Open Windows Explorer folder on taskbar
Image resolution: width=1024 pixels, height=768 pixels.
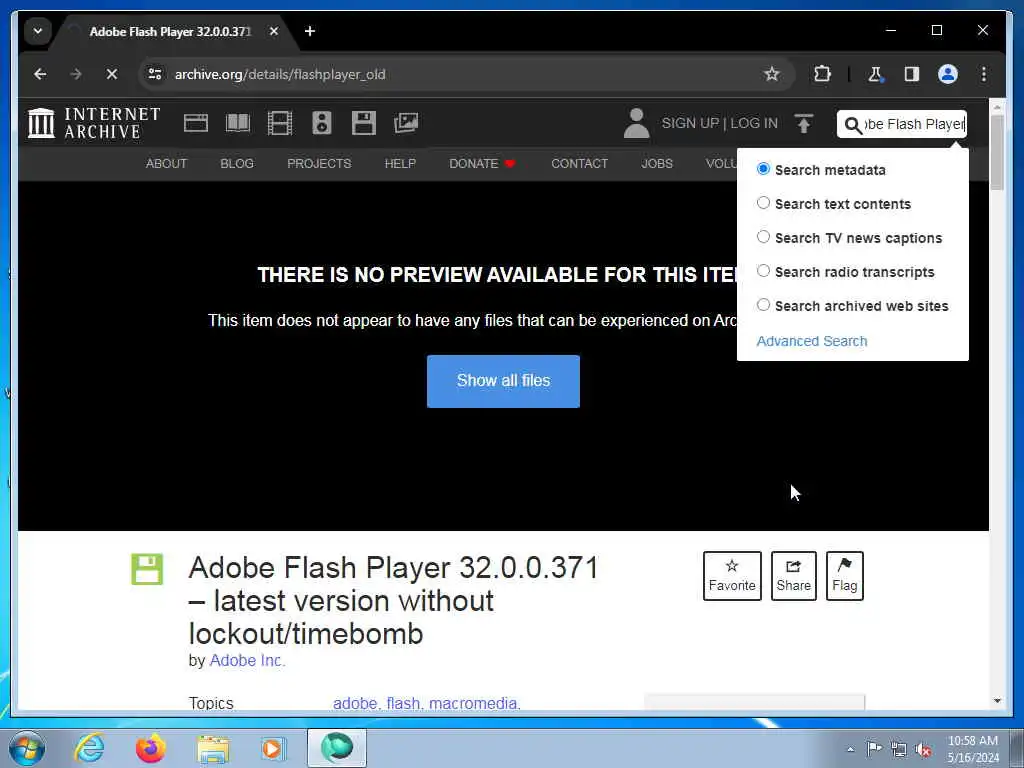click(x=213, y=748)
